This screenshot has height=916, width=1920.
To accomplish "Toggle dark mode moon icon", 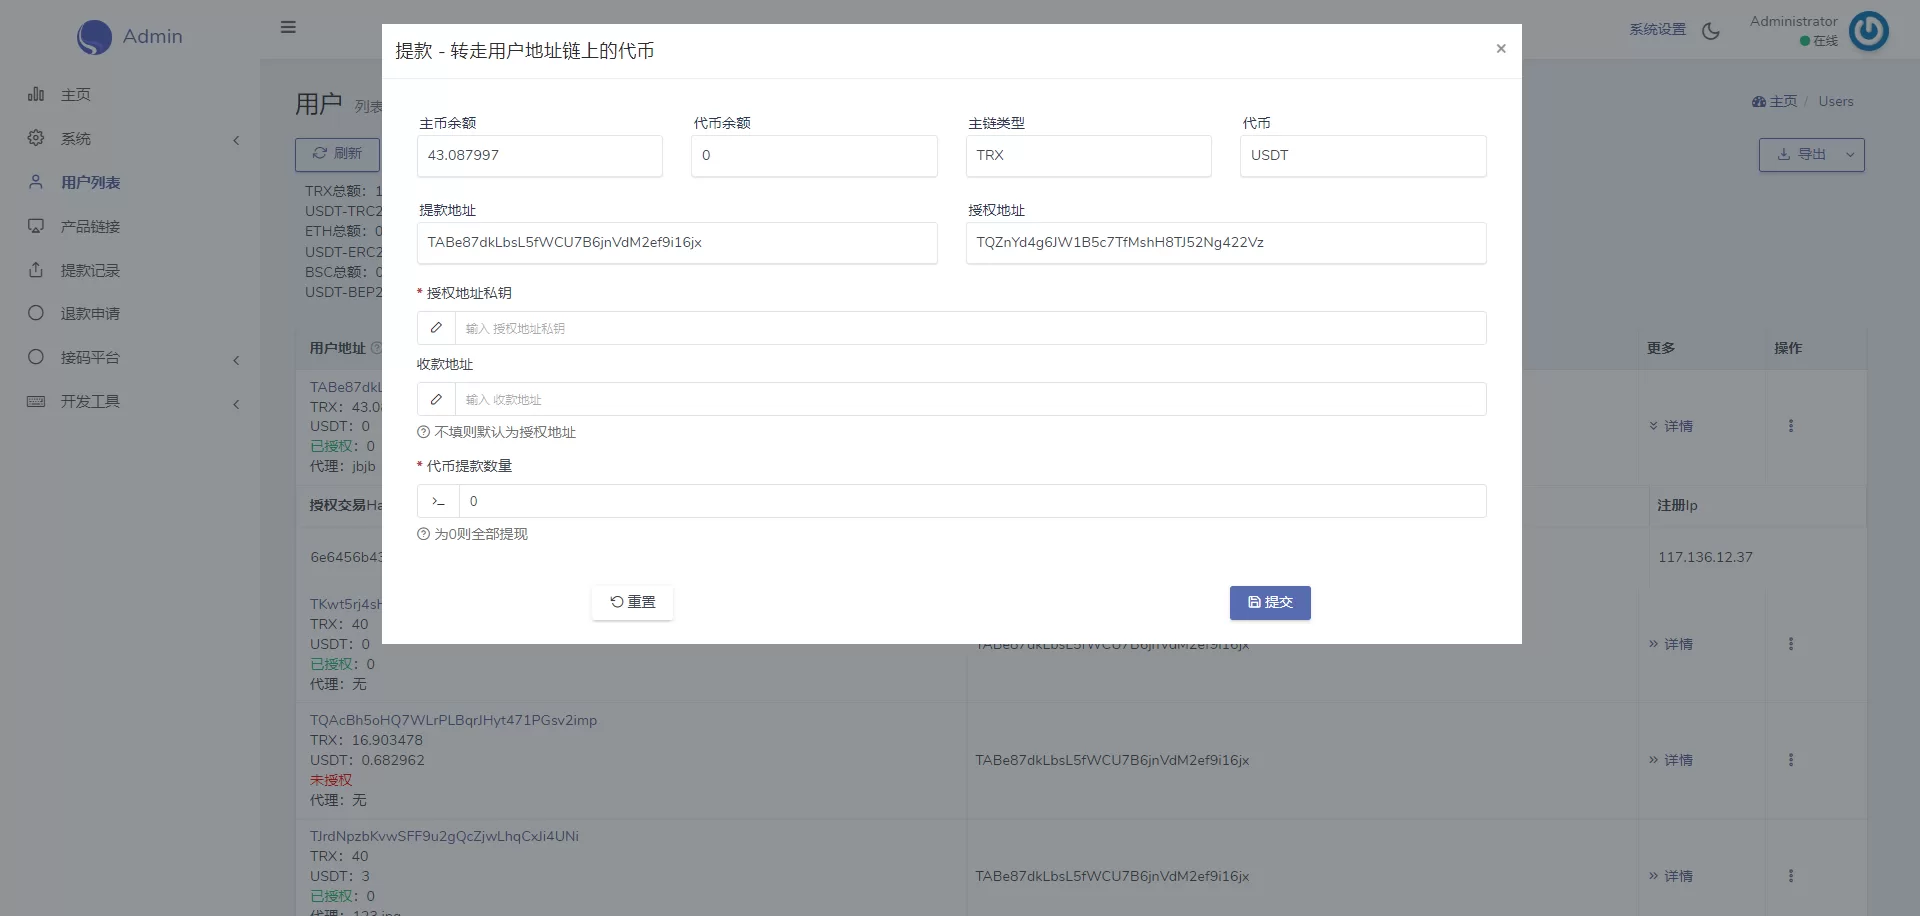I will coord(1711,31).
